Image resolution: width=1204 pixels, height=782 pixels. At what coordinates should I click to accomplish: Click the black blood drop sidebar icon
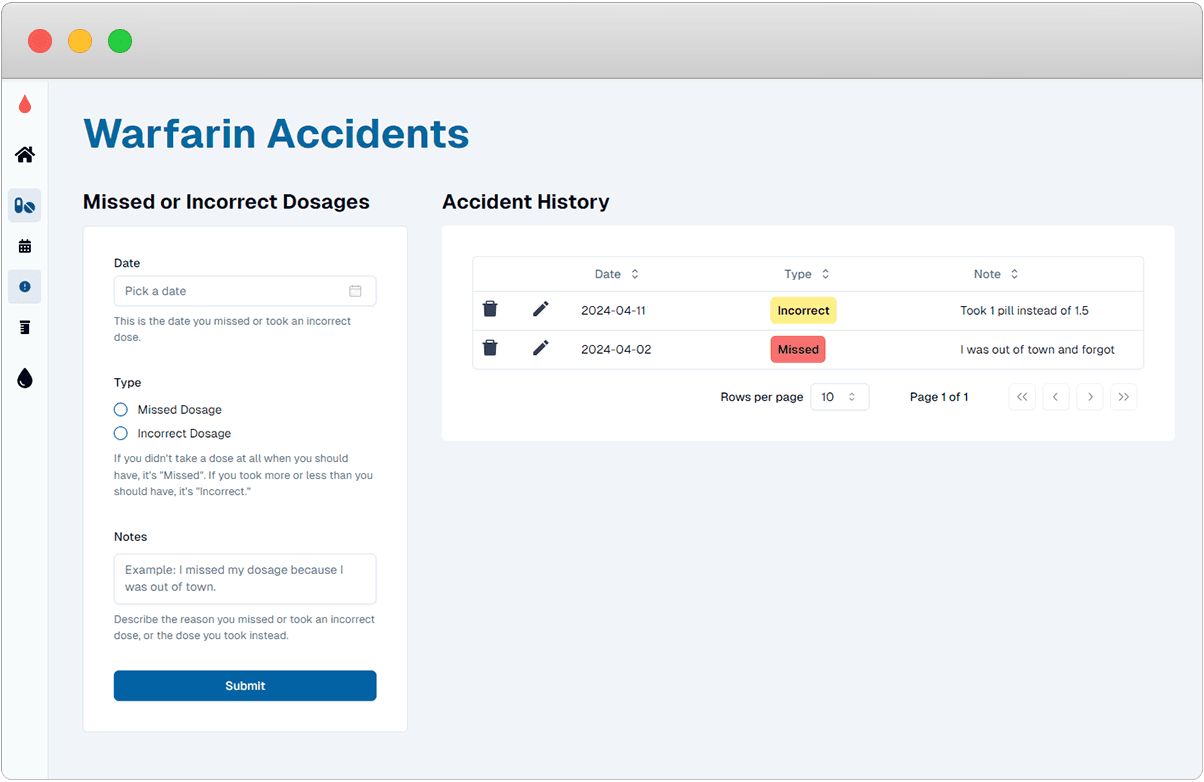point(24,378)
